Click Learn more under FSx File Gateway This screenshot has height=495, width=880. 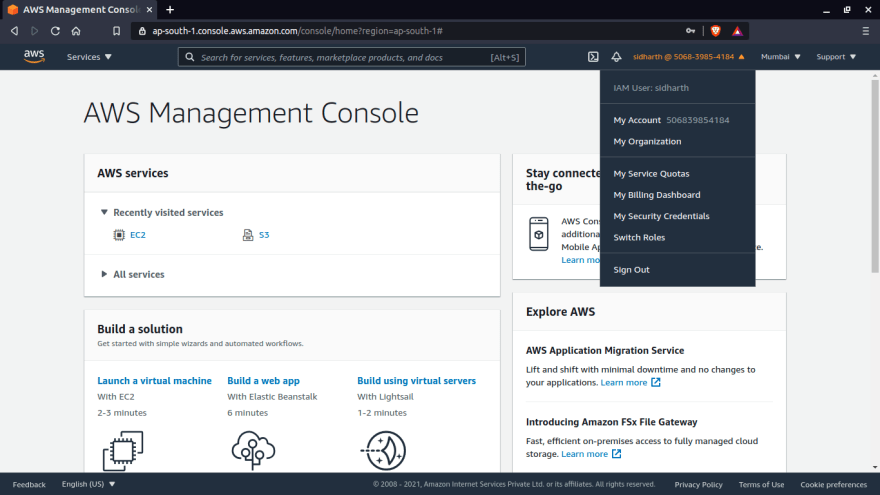click(x=584, y=453)
